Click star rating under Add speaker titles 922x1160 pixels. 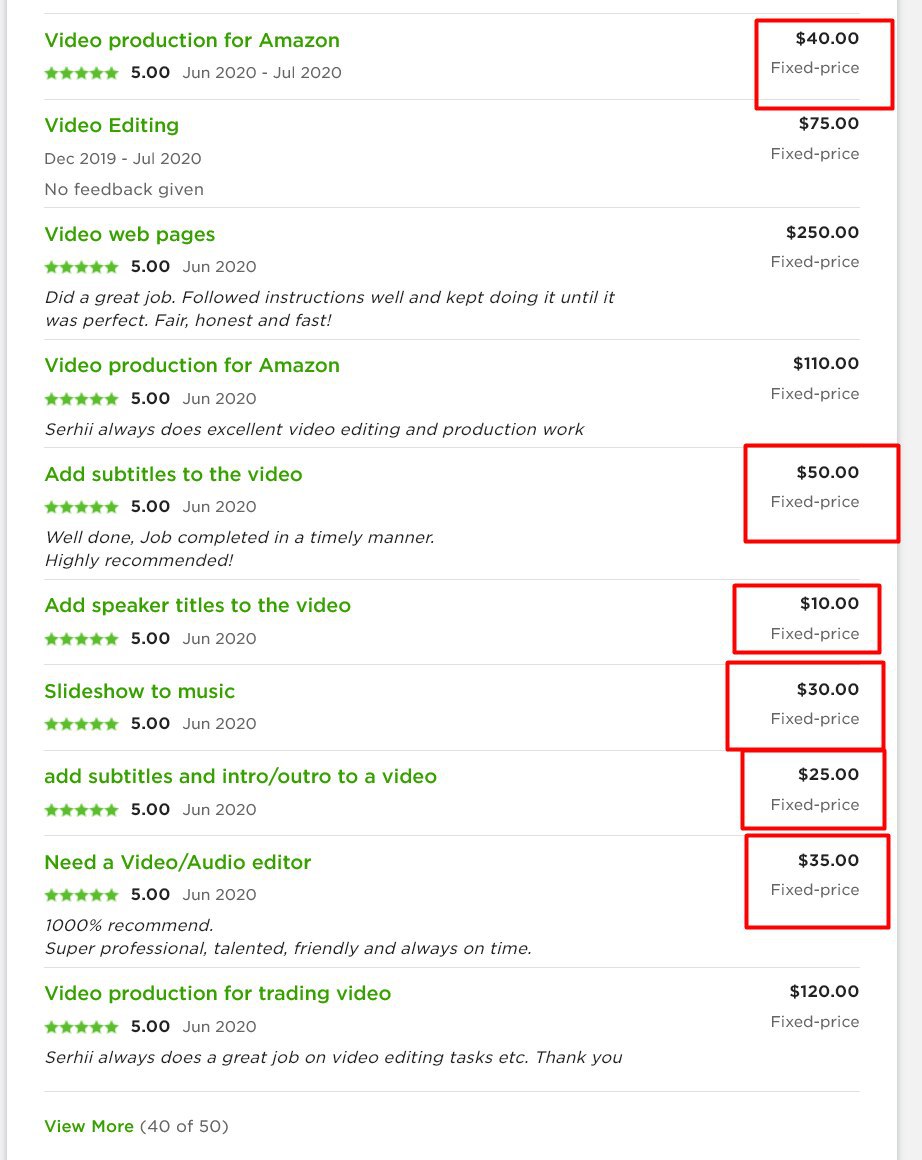pos(81,639)
